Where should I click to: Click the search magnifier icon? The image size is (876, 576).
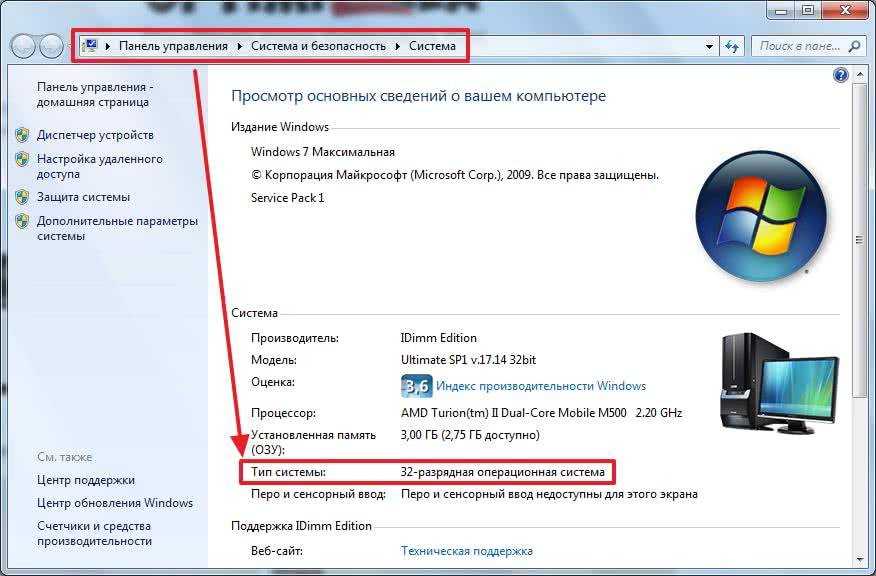pos(854,46)
